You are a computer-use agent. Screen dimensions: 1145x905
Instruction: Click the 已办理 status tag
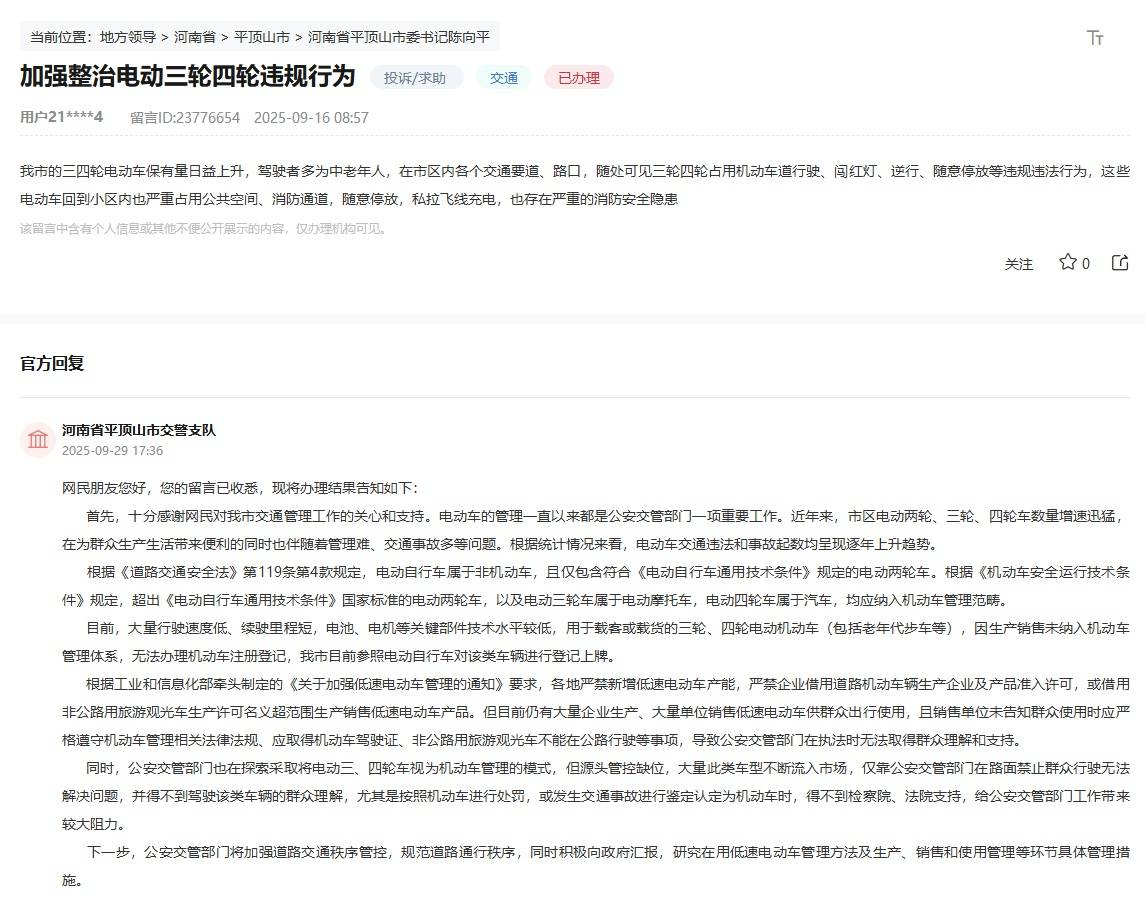click(x=578, y=78)
